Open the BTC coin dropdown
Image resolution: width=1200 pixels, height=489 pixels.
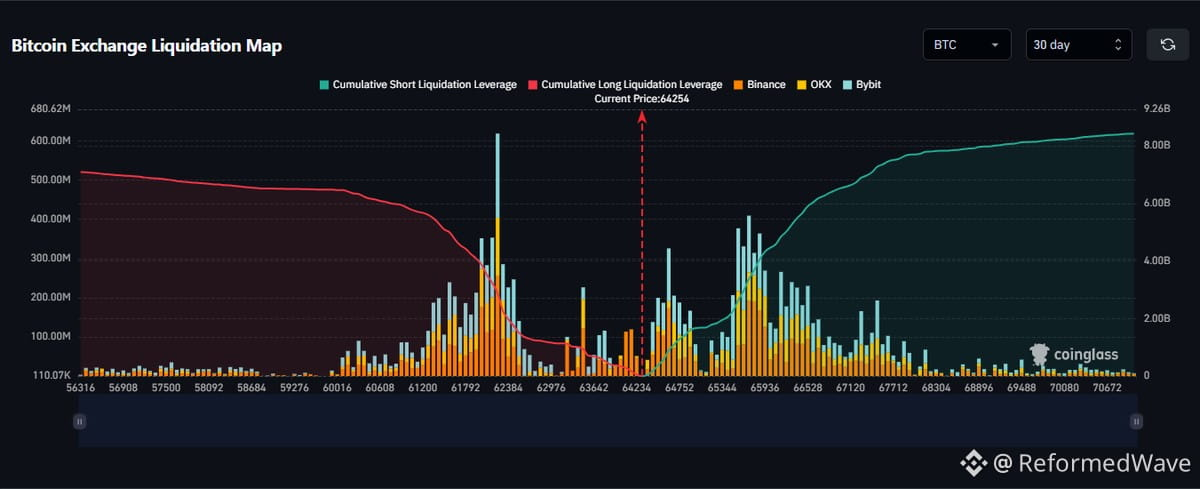[x=968, y=45]
